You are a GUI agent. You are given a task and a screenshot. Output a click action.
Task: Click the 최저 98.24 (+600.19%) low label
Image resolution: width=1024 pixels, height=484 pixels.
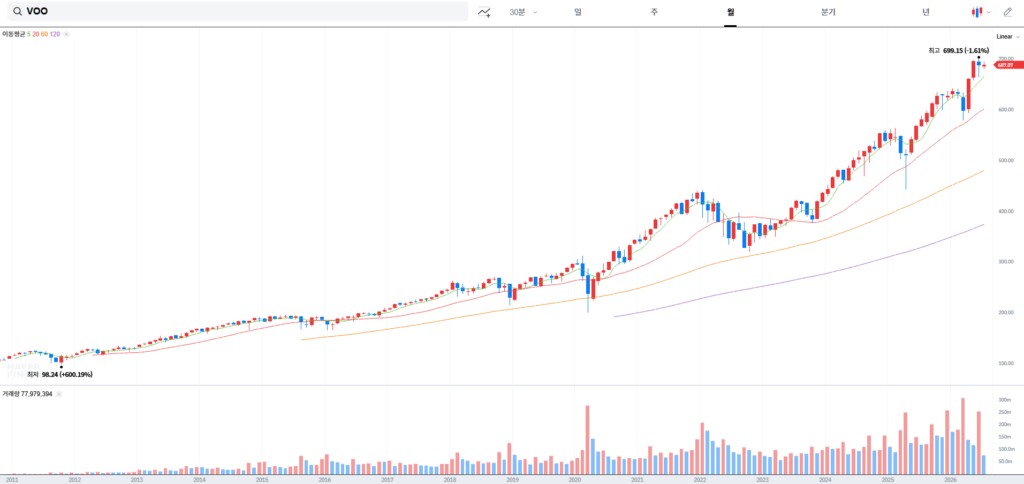tap(59, 375)
